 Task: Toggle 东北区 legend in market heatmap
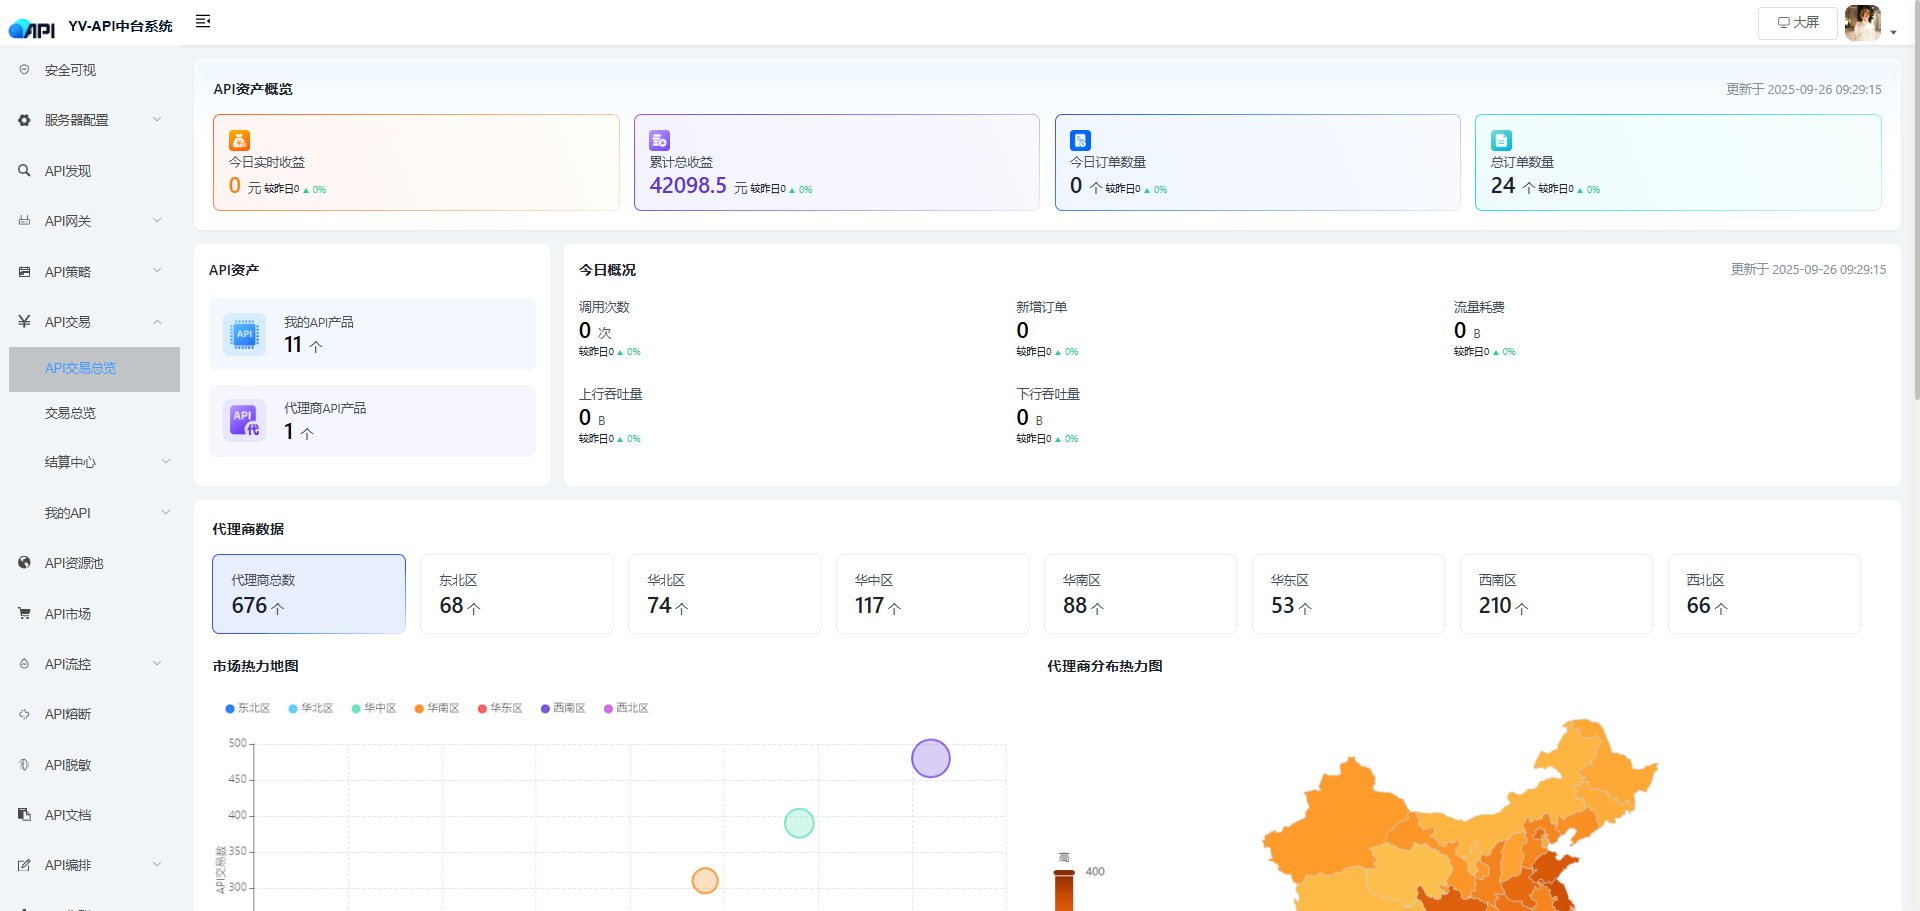click(x=248, y=708)
